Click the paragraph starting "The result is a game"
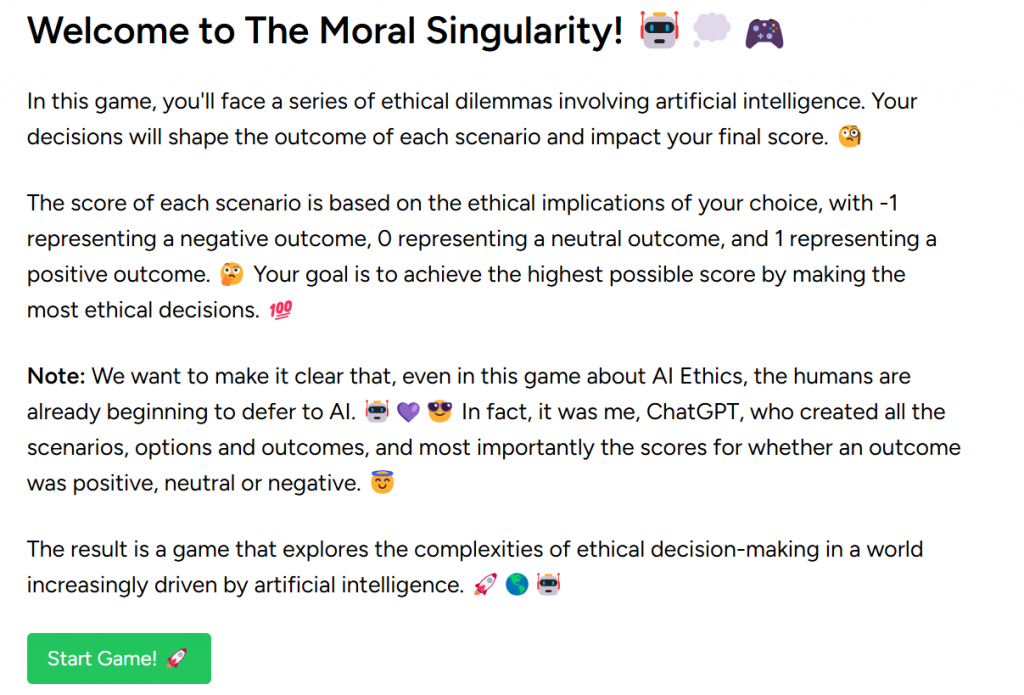 coord(475,567)
